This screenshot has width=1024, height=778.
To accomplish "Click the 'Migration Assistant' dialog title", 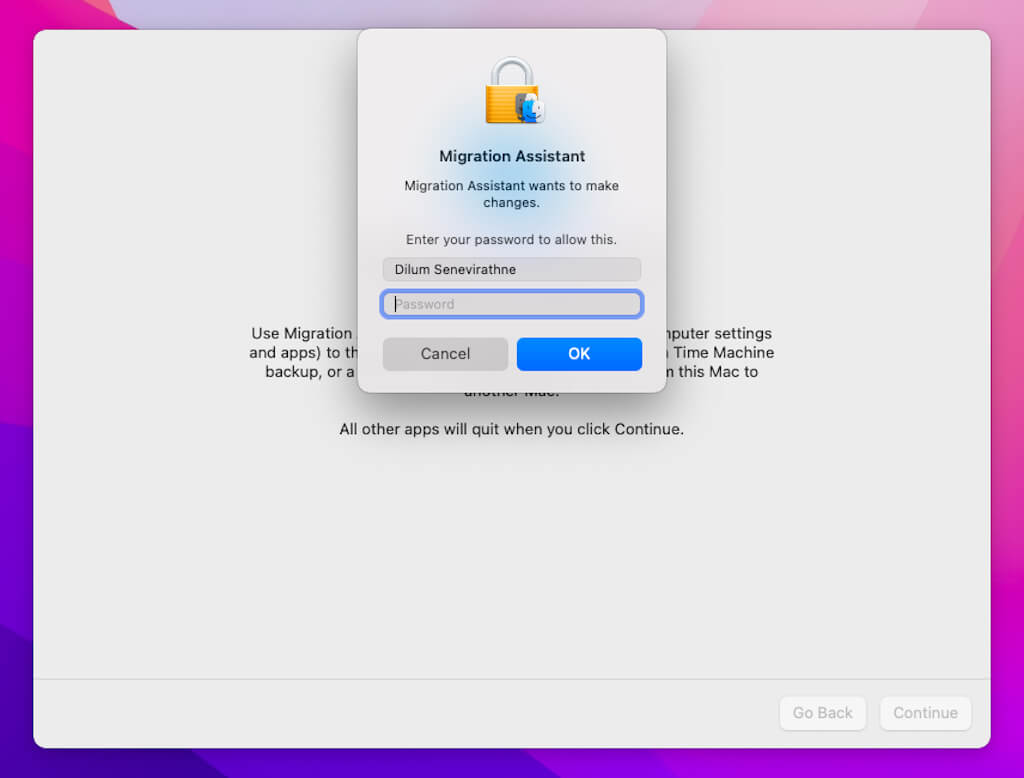I will pyautogui.click(x=512, y=156).
